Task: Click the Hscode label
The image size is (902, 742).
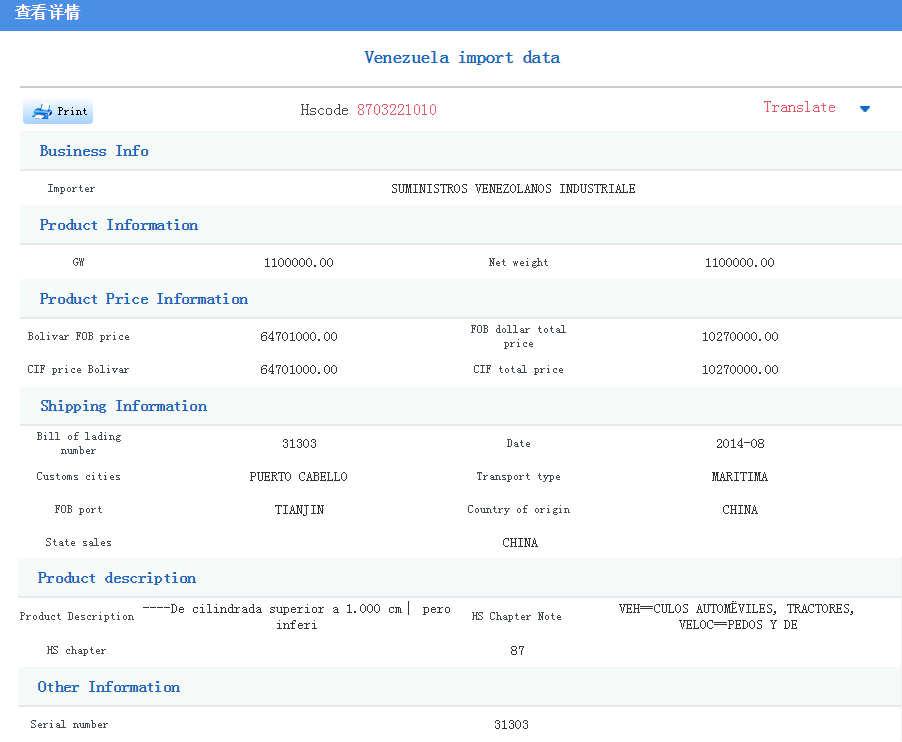Action: click(x=324, y=110)
